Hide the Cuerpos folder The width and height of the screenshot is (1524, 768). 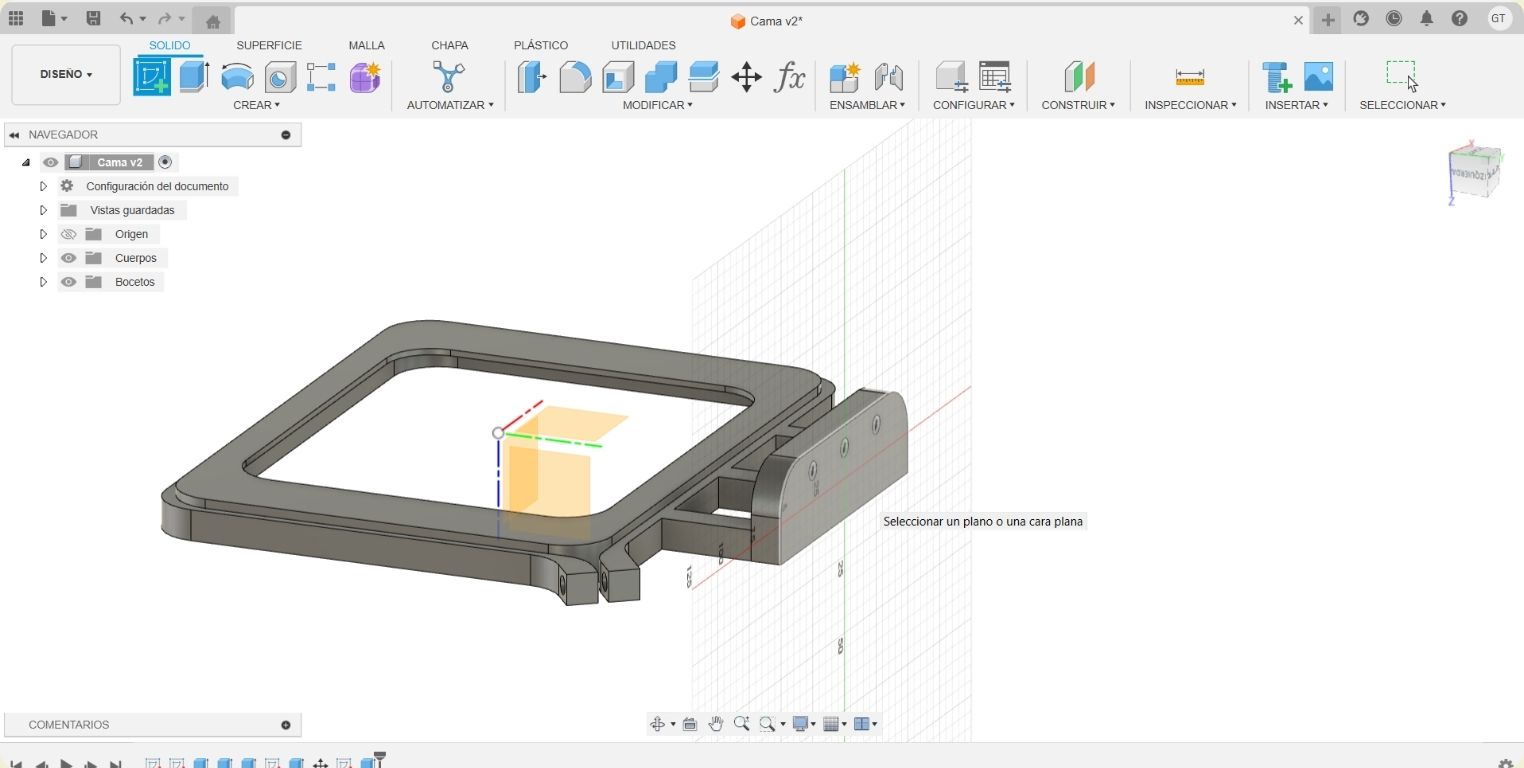tap(68, 258)
